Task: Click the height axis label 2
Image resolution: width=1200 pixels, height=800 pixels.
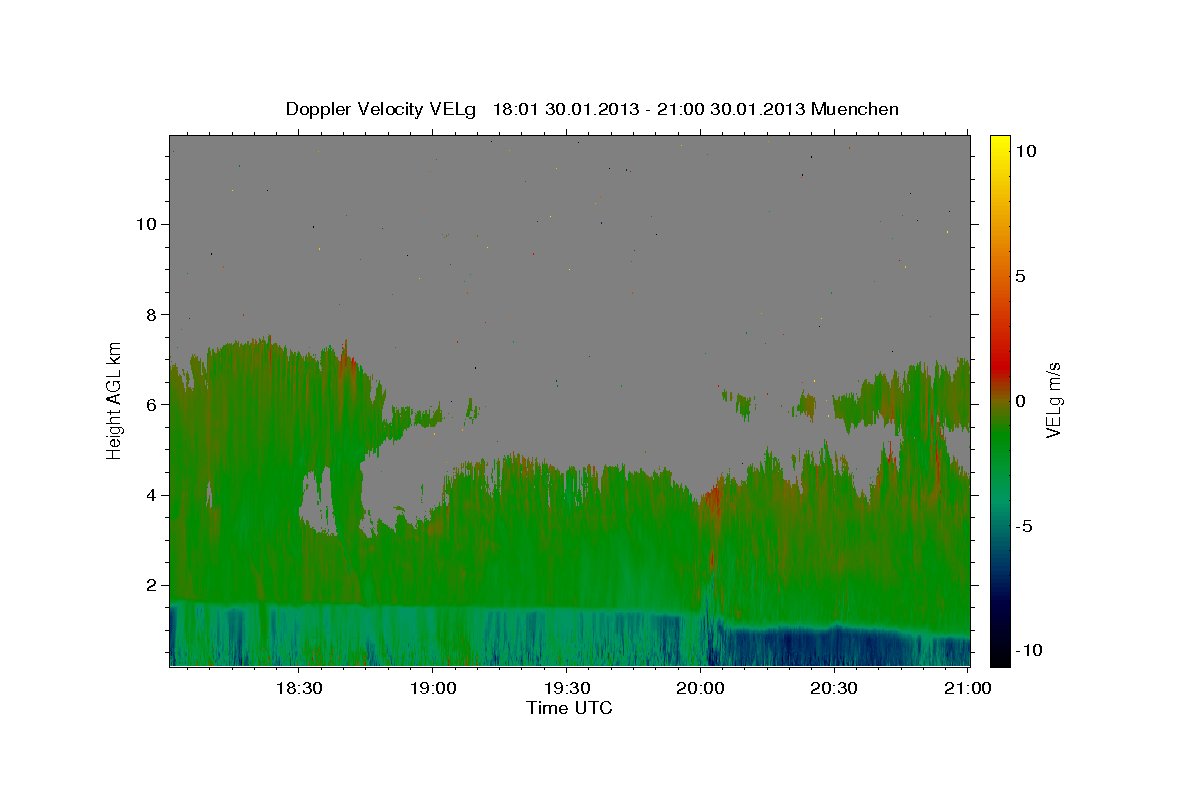Action: tap(152, 585)
